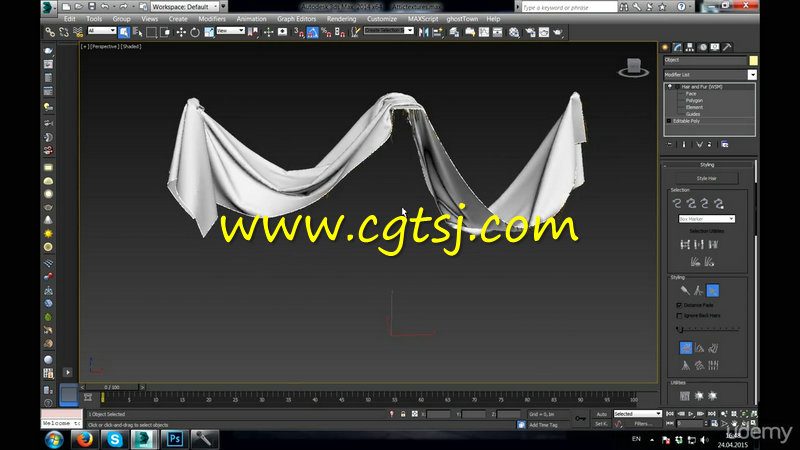Screen dimensions: 800x450
Task: Go to start of animation
Action: (x=670, y=414)
